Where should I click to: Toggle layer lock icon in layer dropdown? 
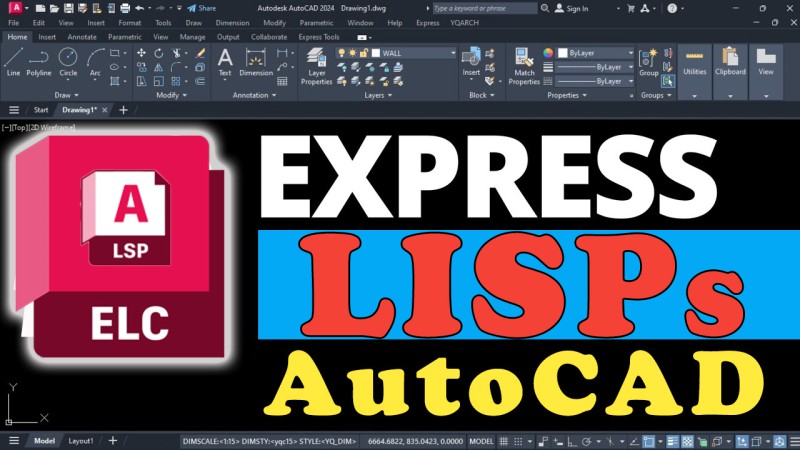[x=364, y=53]
